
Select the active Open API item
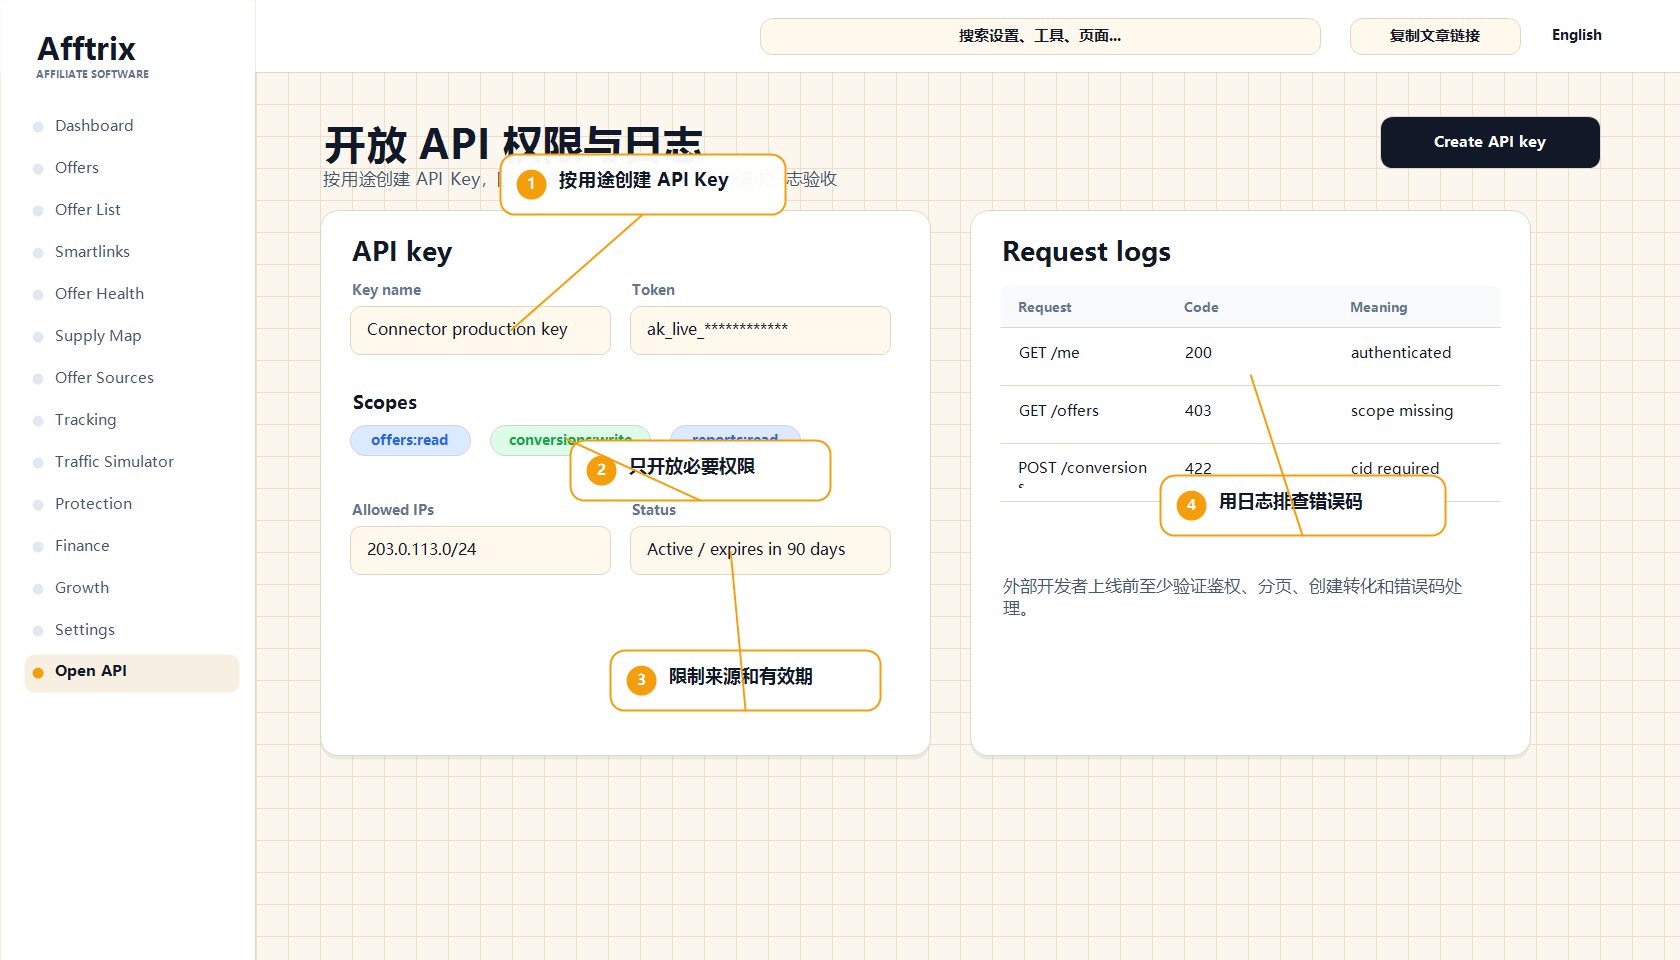[131, 672]
